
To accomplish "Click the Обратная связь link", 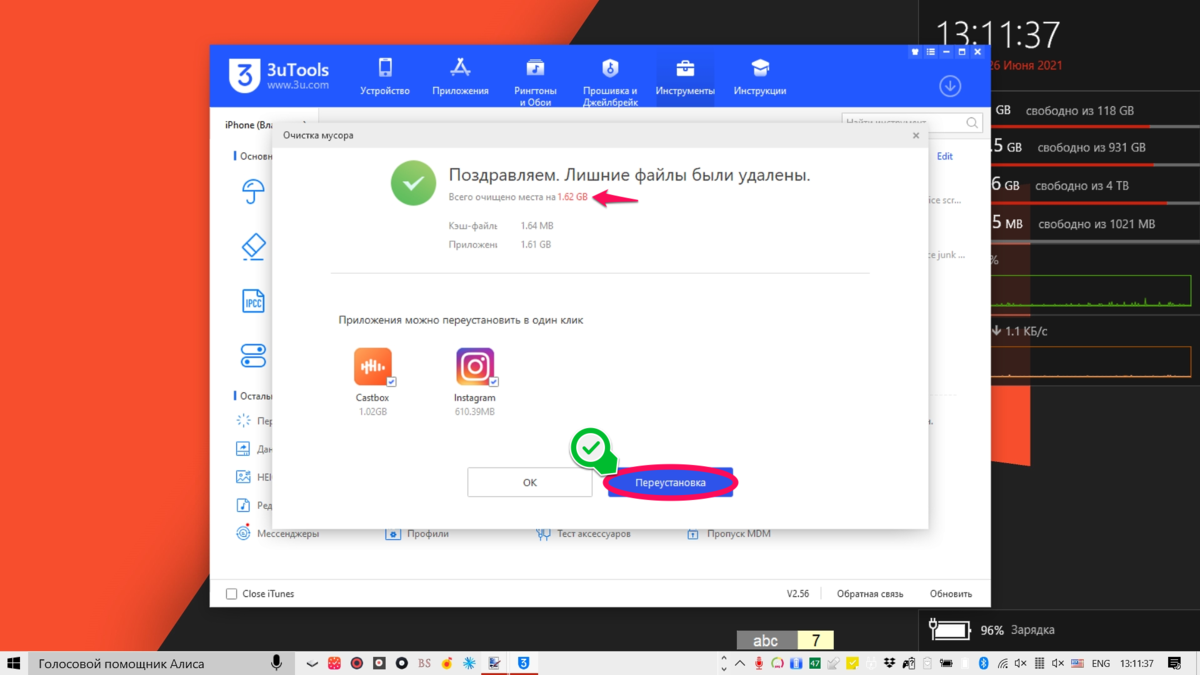I will coord(870,594).
